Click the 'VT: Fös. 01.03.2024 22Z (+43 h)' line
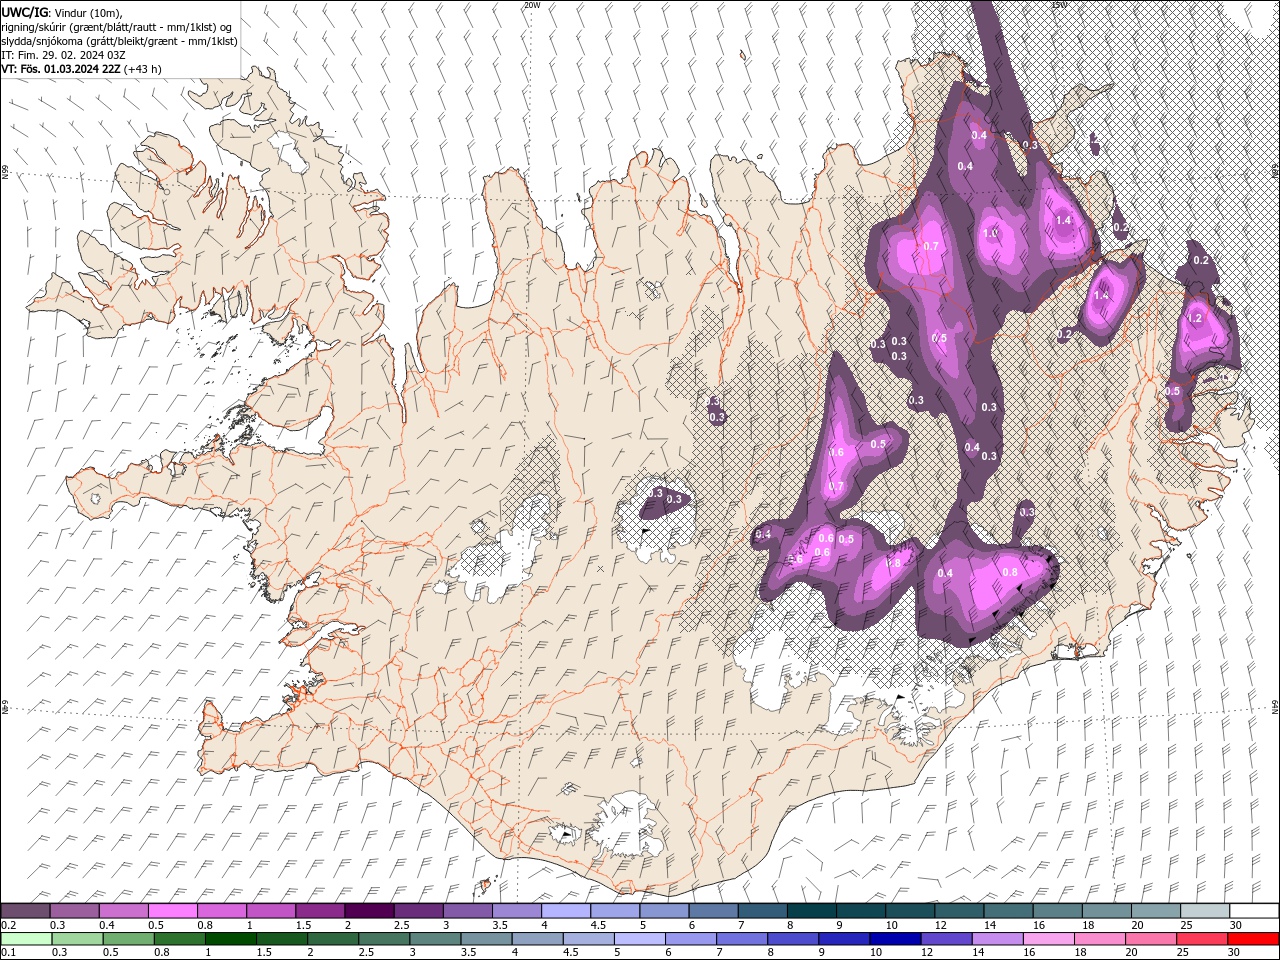1280x960 pixels. (82, 69)
